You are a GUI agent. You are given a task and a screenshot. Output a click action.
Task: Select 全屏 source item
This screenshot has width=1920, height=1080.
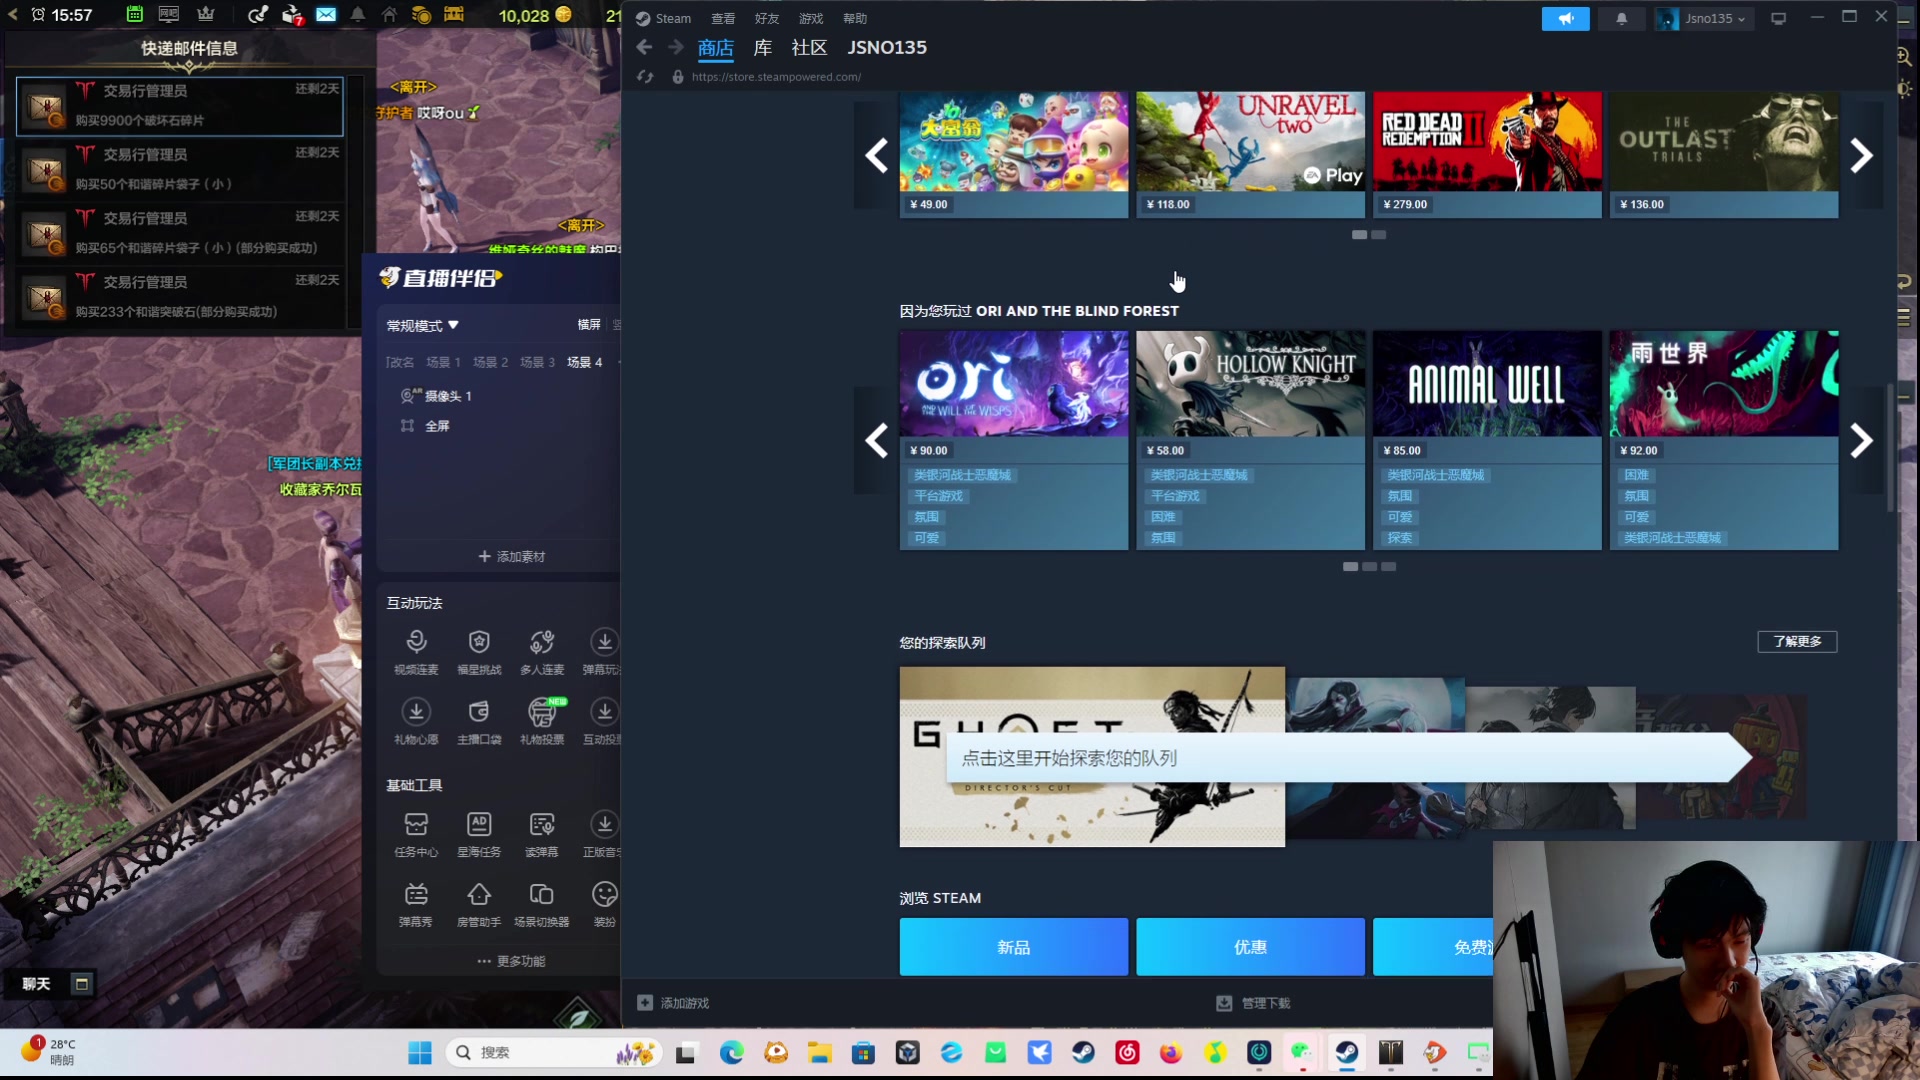click(x=425, y=426)
